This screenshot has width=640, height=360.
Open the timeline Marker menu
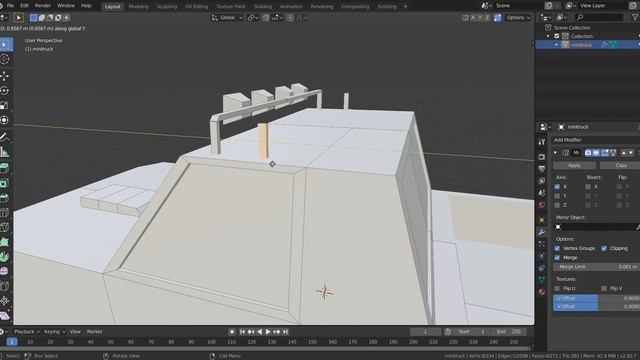pyautogui.click(x=95, y=332)
